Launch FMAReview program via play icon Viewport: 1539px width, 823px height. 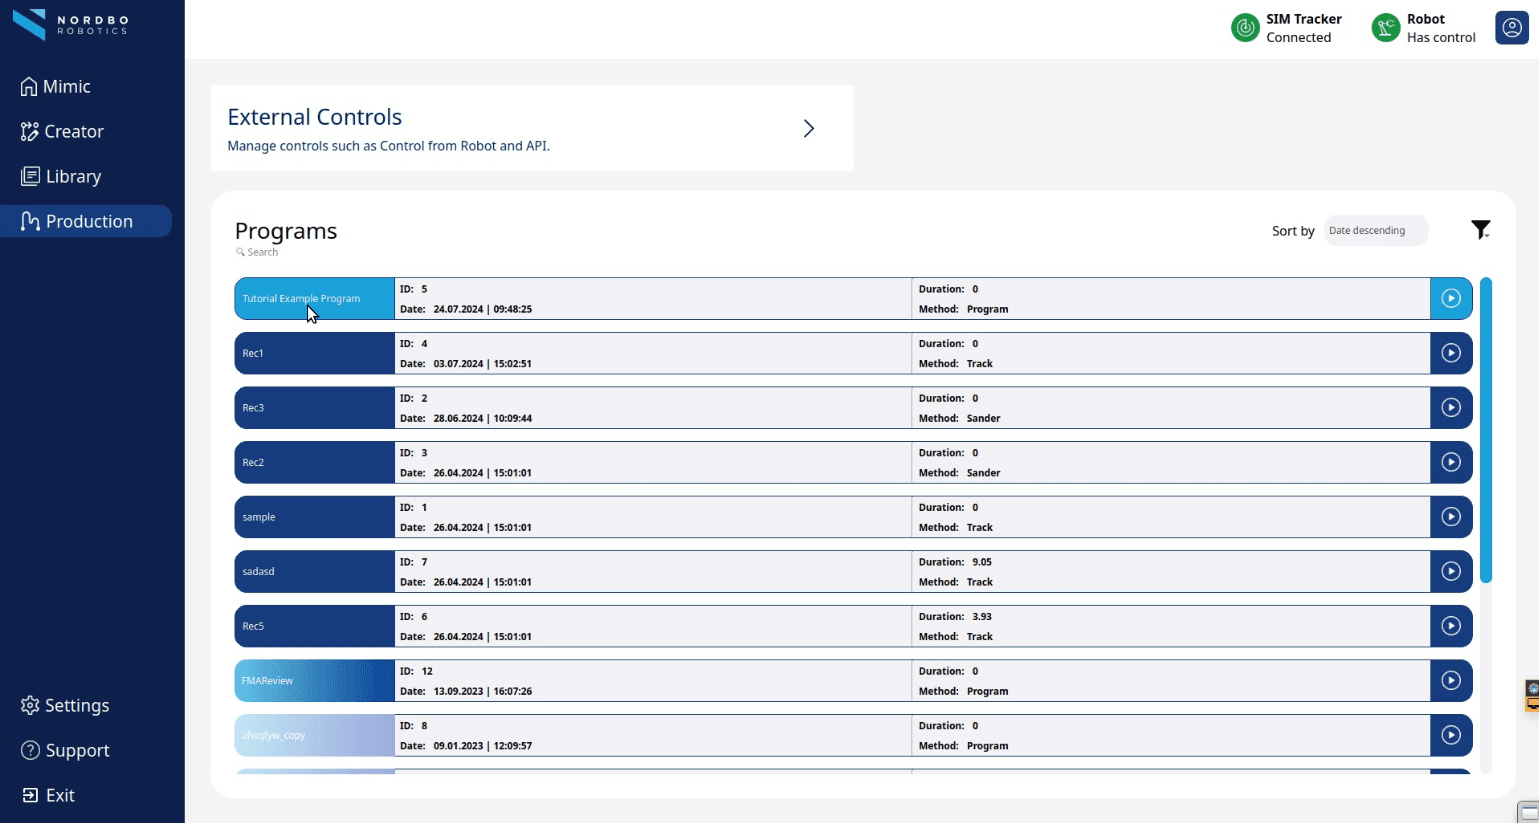[x=1450, y=681]
